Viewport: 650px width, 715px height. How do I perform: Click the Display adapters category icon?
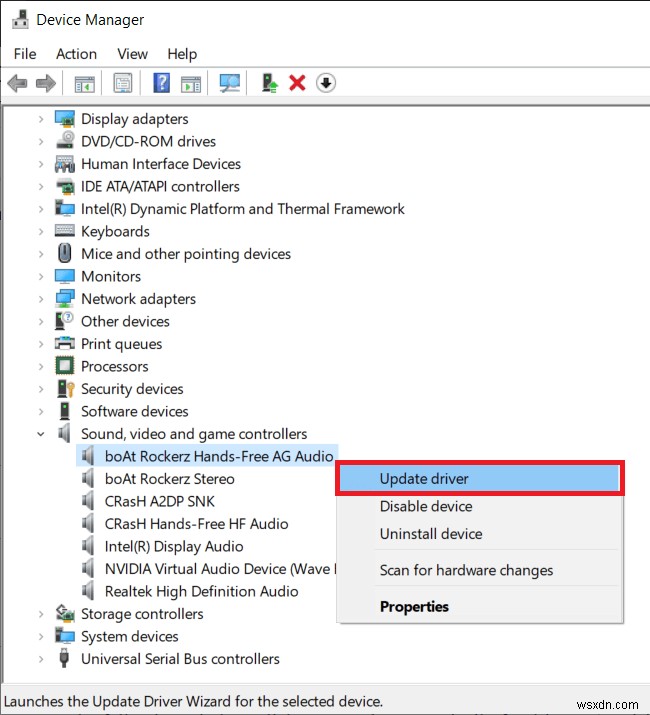click(x=65, y=119)
